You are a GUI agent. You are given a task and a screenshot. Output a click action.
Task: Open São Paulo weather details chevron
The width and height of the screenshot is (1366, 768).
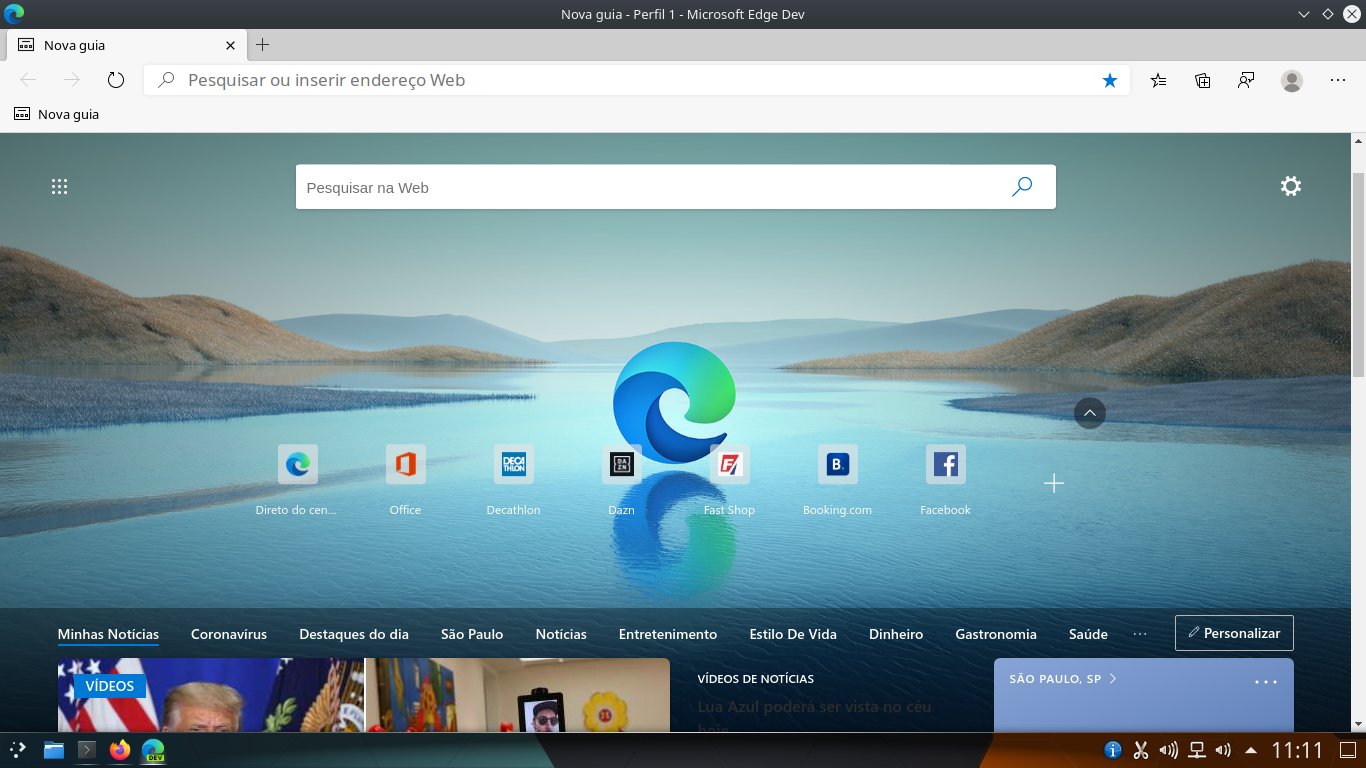pyautogui.click(x=1111, y=678)
